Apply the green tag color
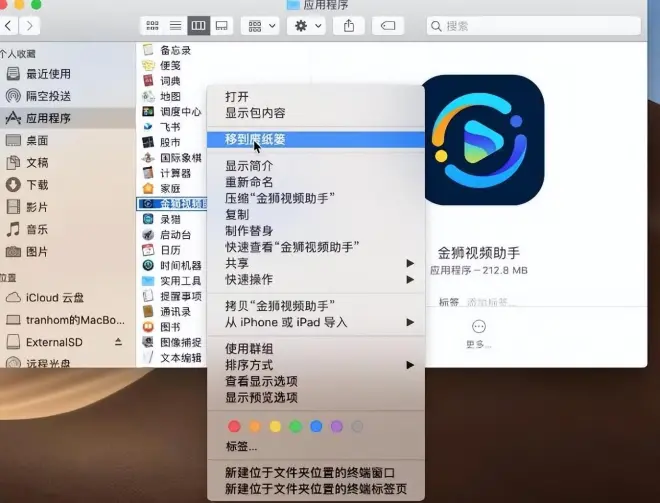This screenshot has height=503, width=660. [x=295, y=427]
